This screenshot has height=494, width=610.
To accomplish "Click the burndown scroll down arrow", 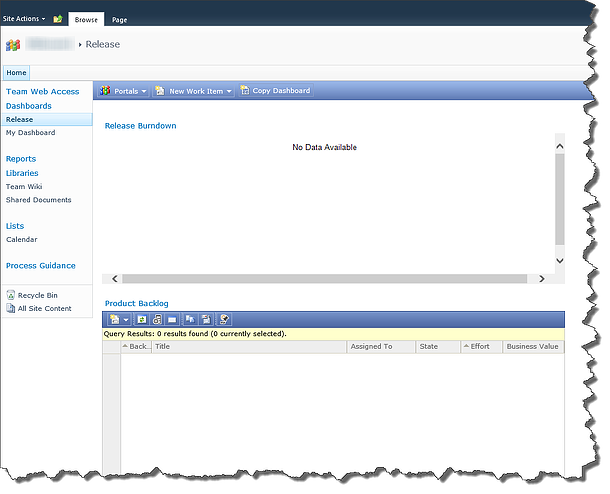I will [560, 261].
